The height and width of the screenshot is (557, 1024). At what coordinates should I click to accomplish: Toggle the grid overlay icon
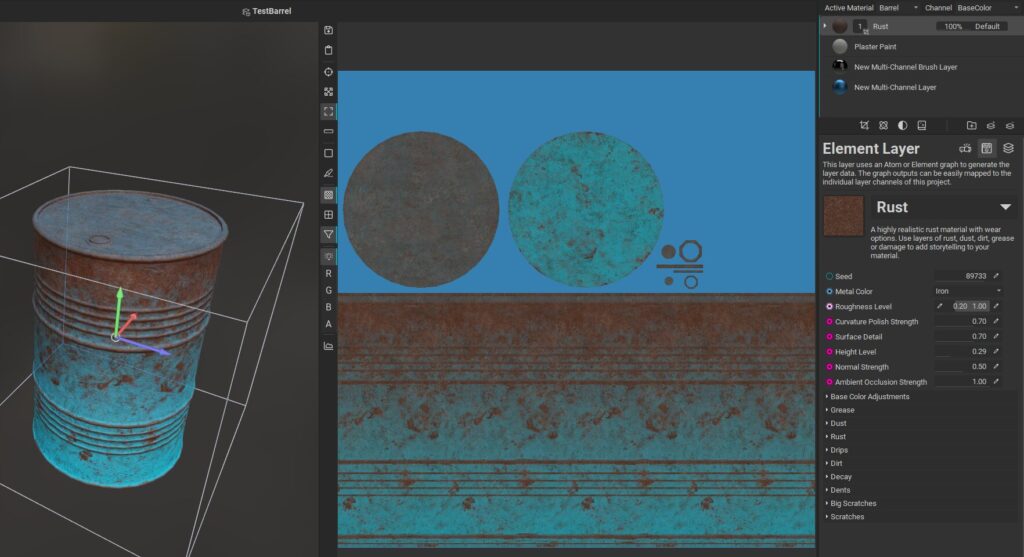pos(328,214)
